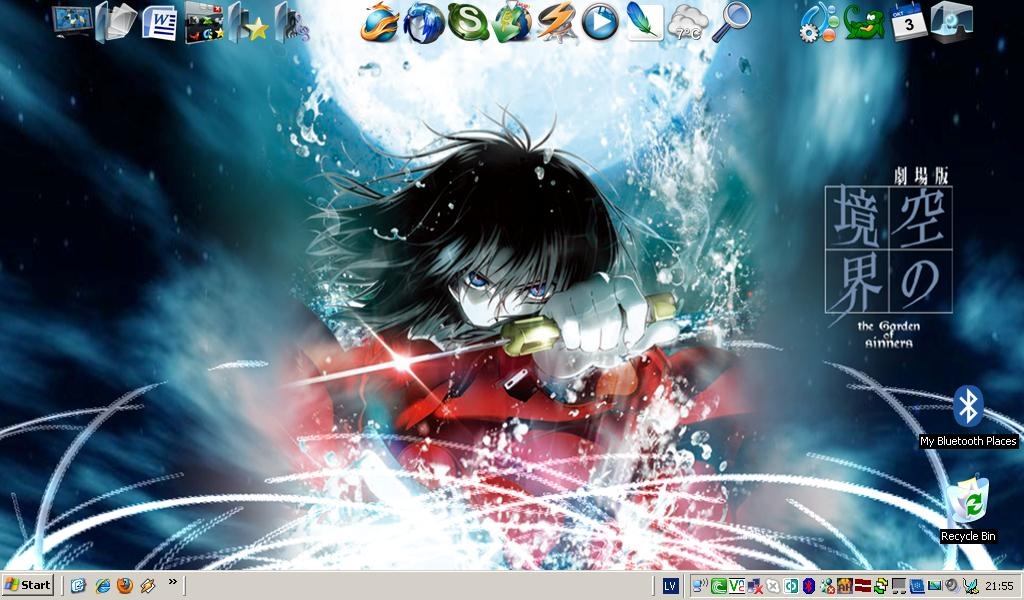Open My Bluetooth Places desktop shortcut
The height and width of the screenshot is (600, 1024).
(968, 417)
